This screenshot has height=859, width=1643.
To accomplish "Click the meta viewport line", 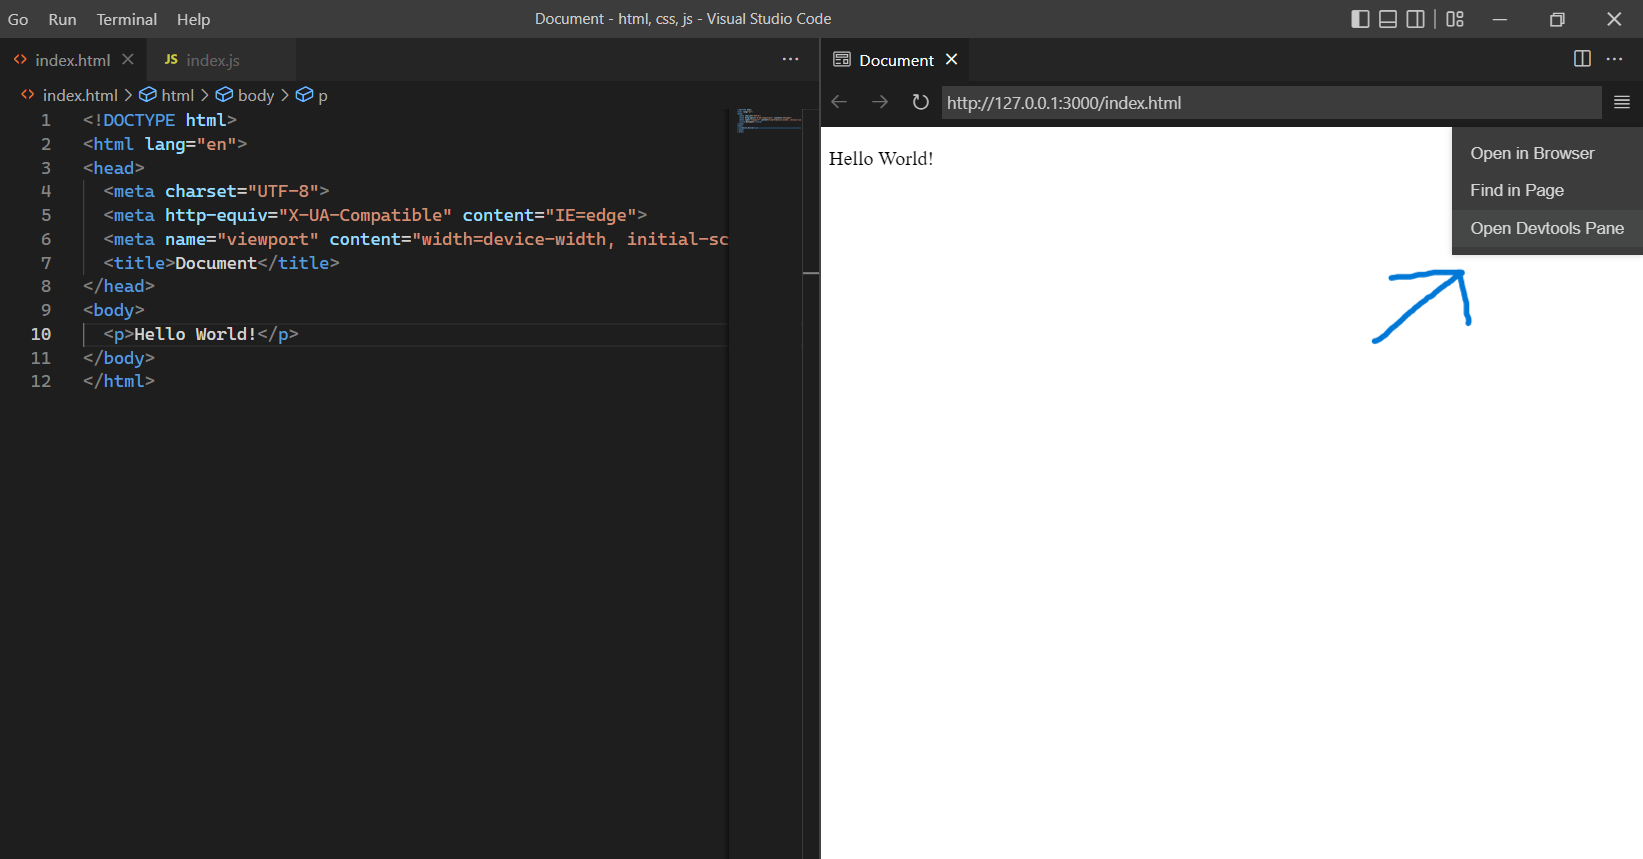I will [x=416, y=239].
